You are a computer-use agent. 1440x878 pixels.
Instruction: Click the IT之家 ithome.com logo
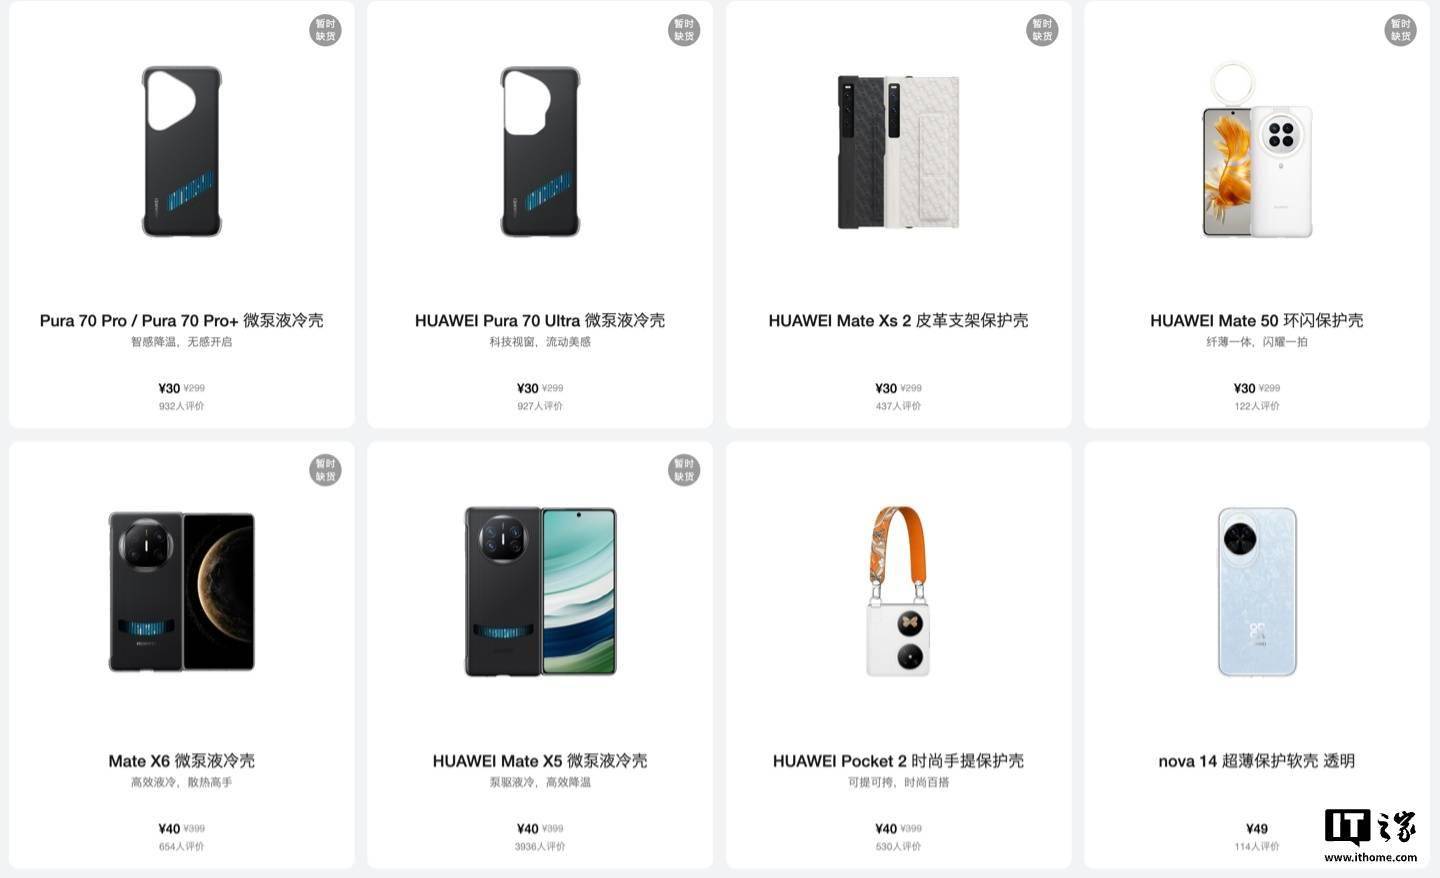point(1371,836)
